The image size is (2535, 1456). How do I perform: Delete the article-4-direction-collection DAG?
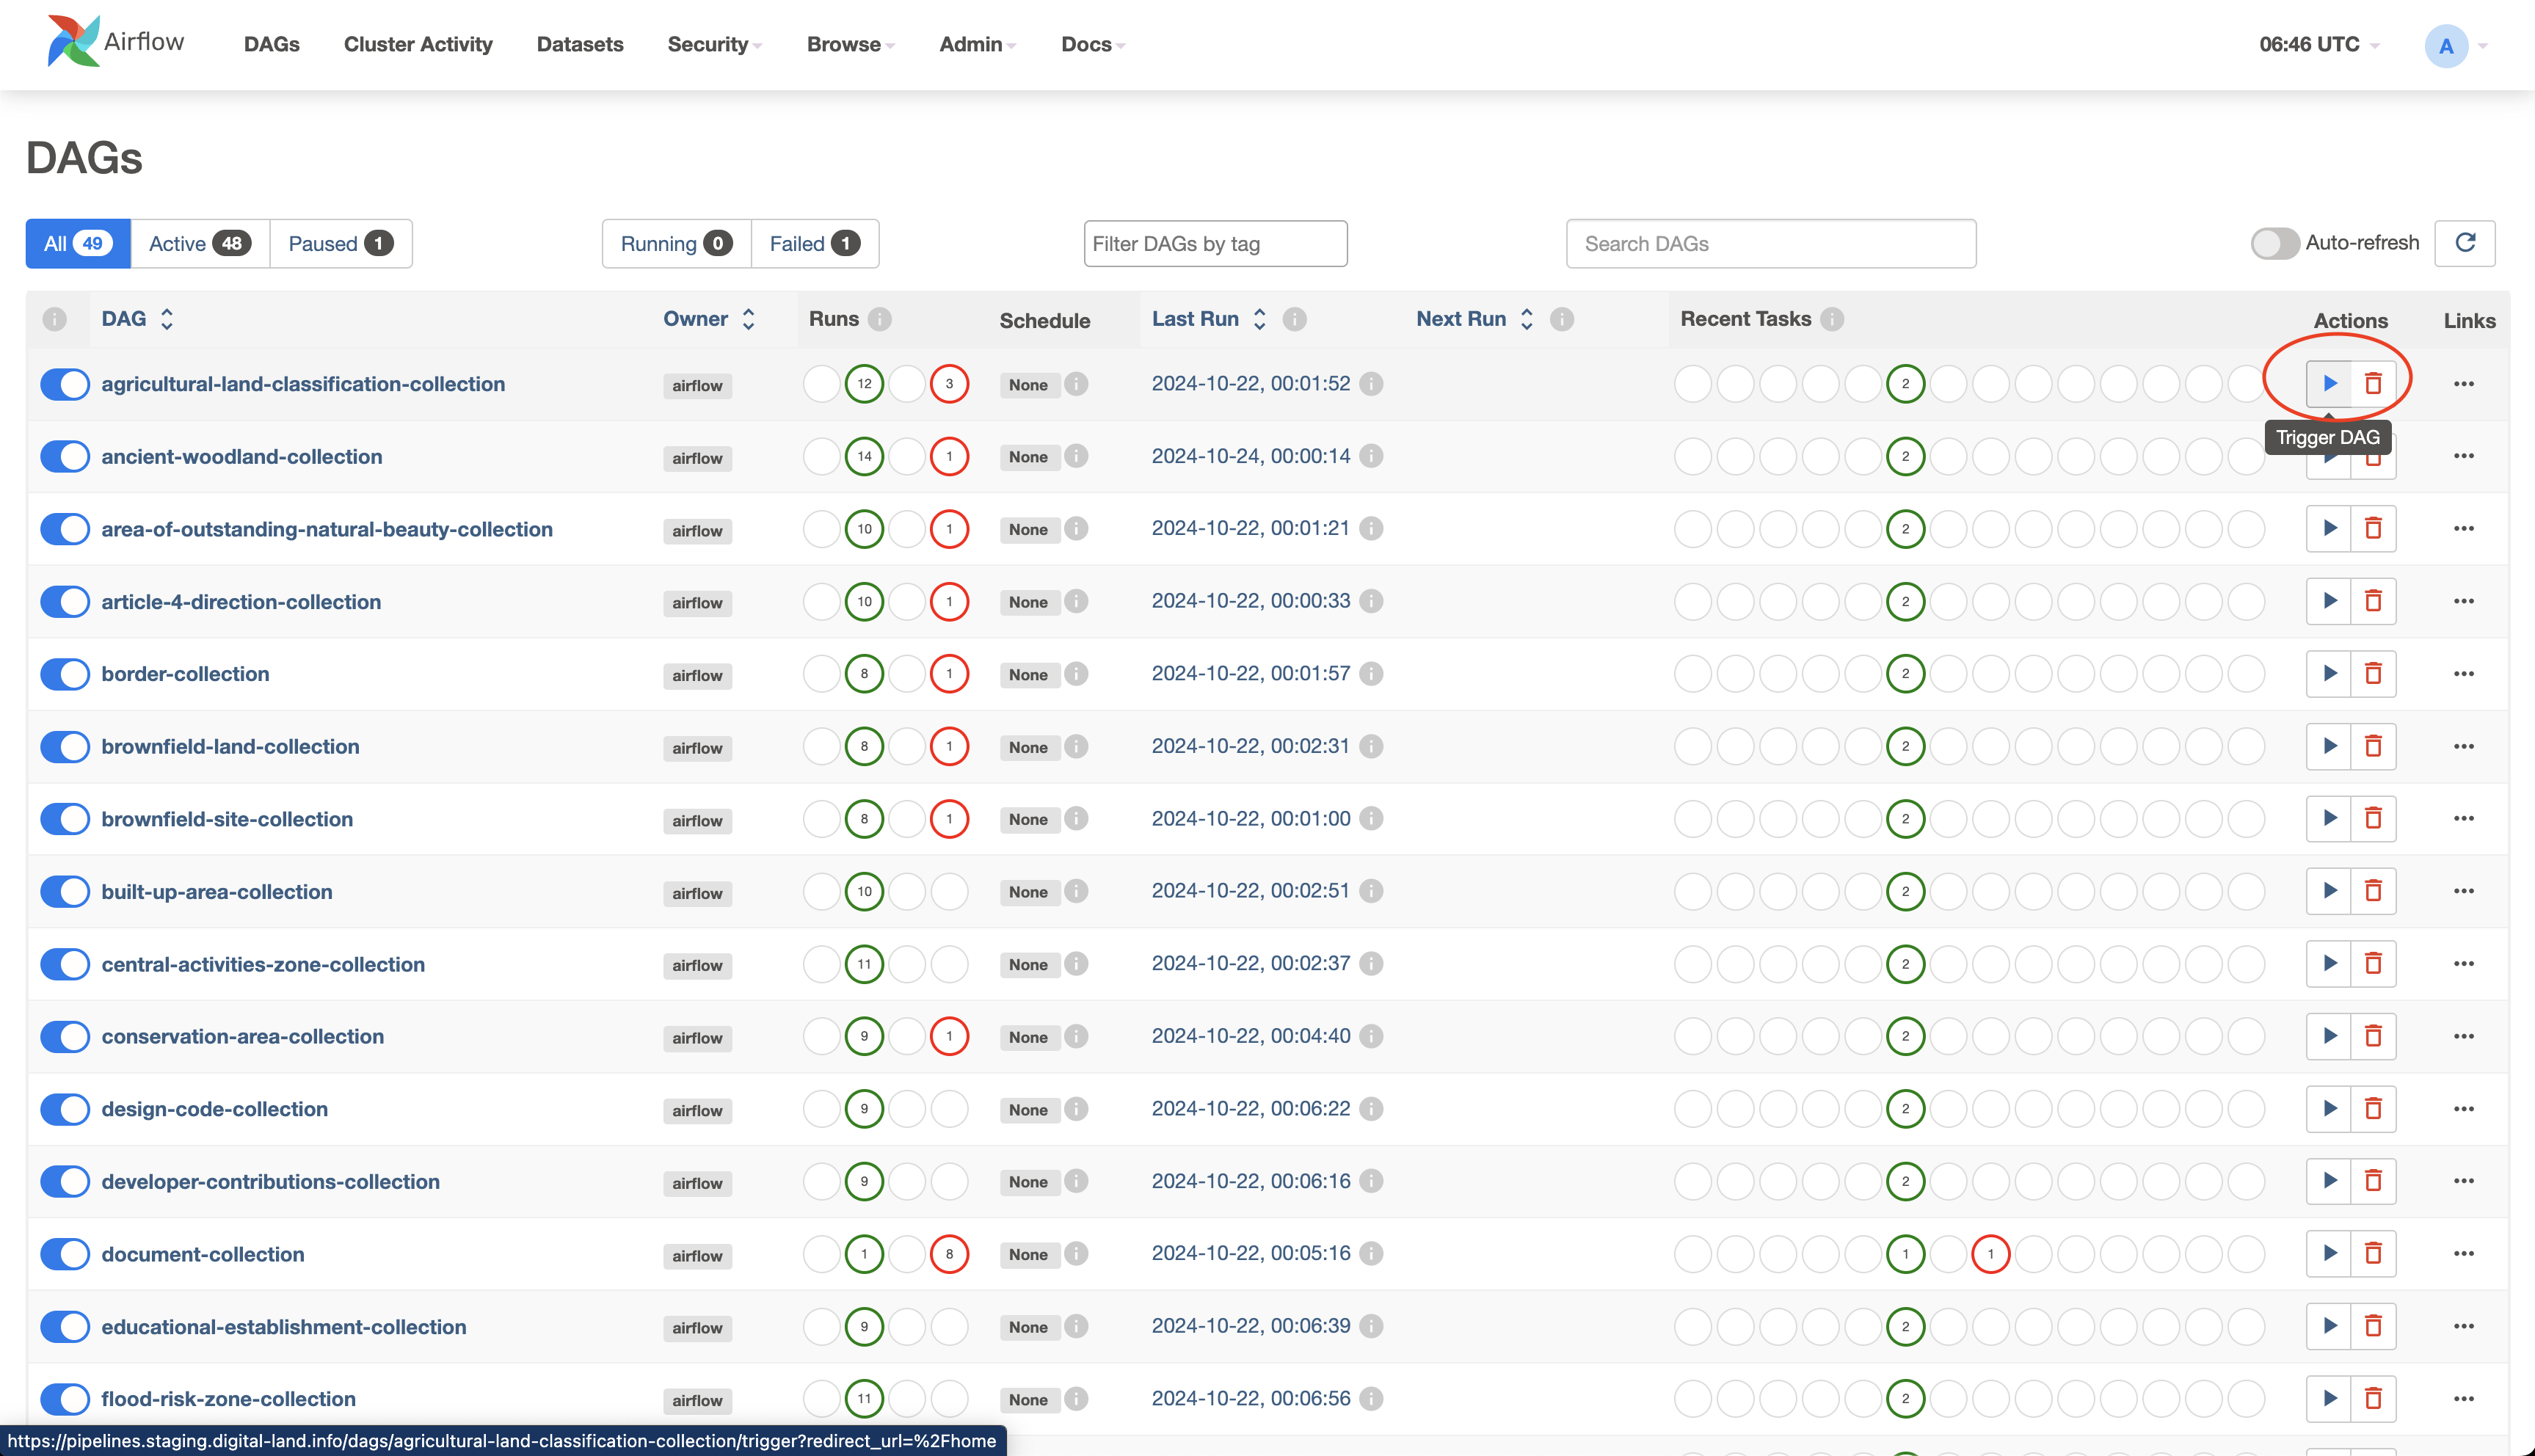(x=2373, y=601)
